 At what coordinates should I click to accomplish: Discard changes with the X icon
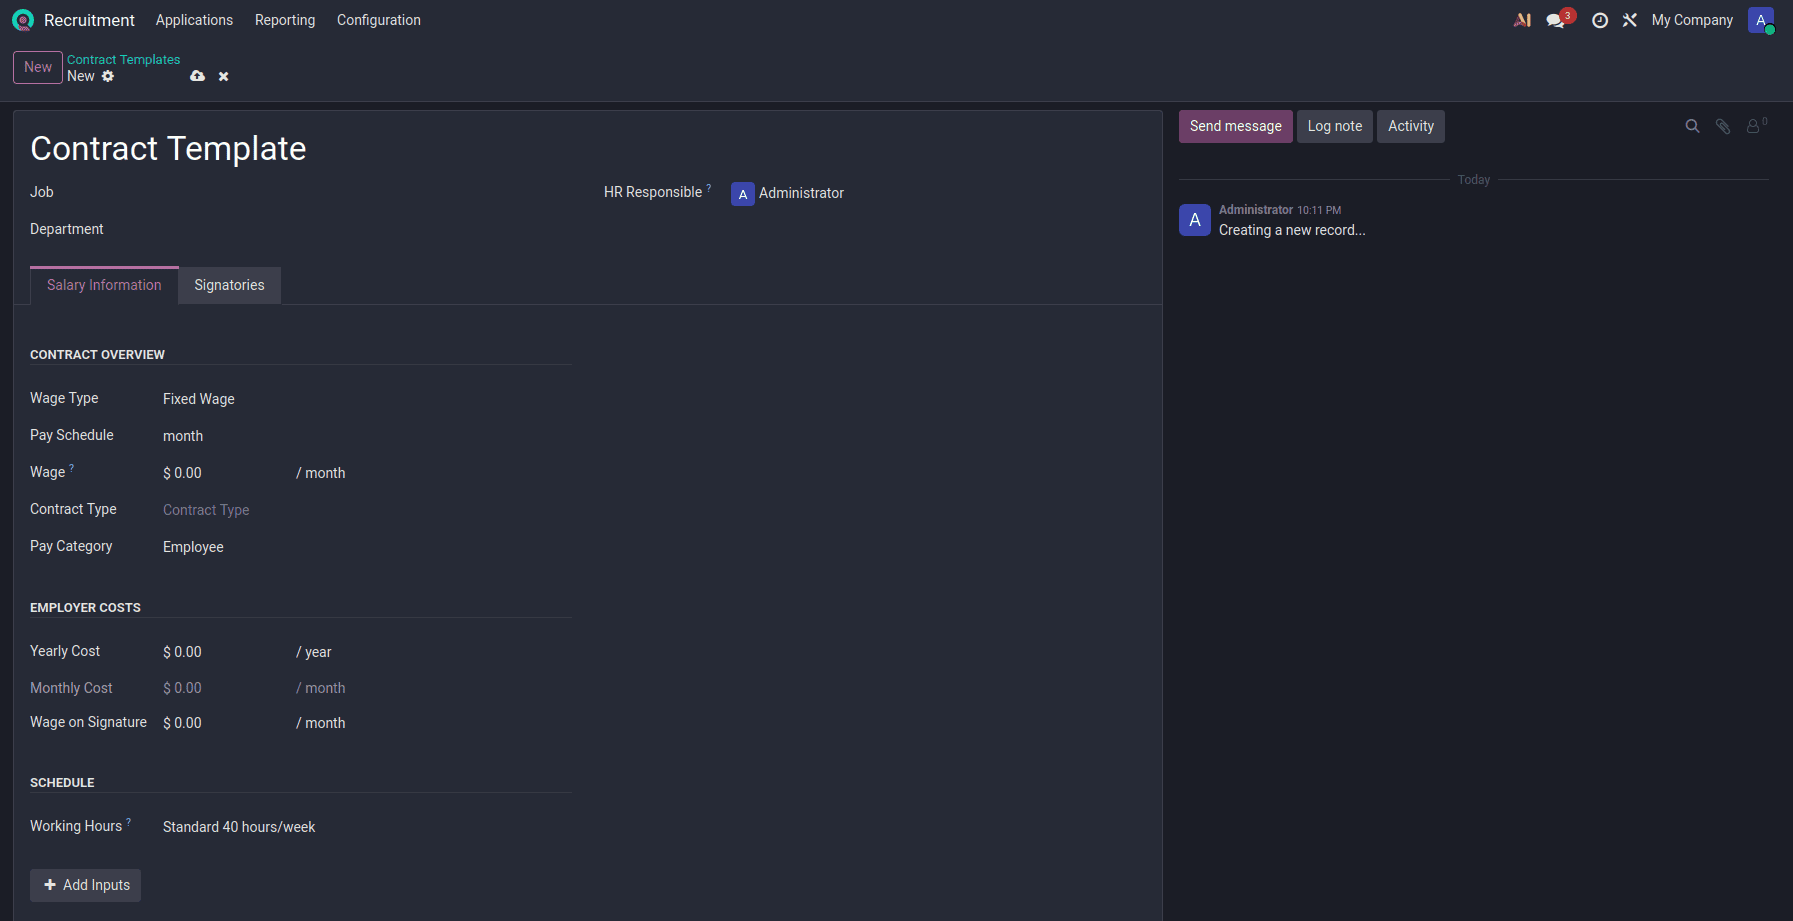coord(224,76)
